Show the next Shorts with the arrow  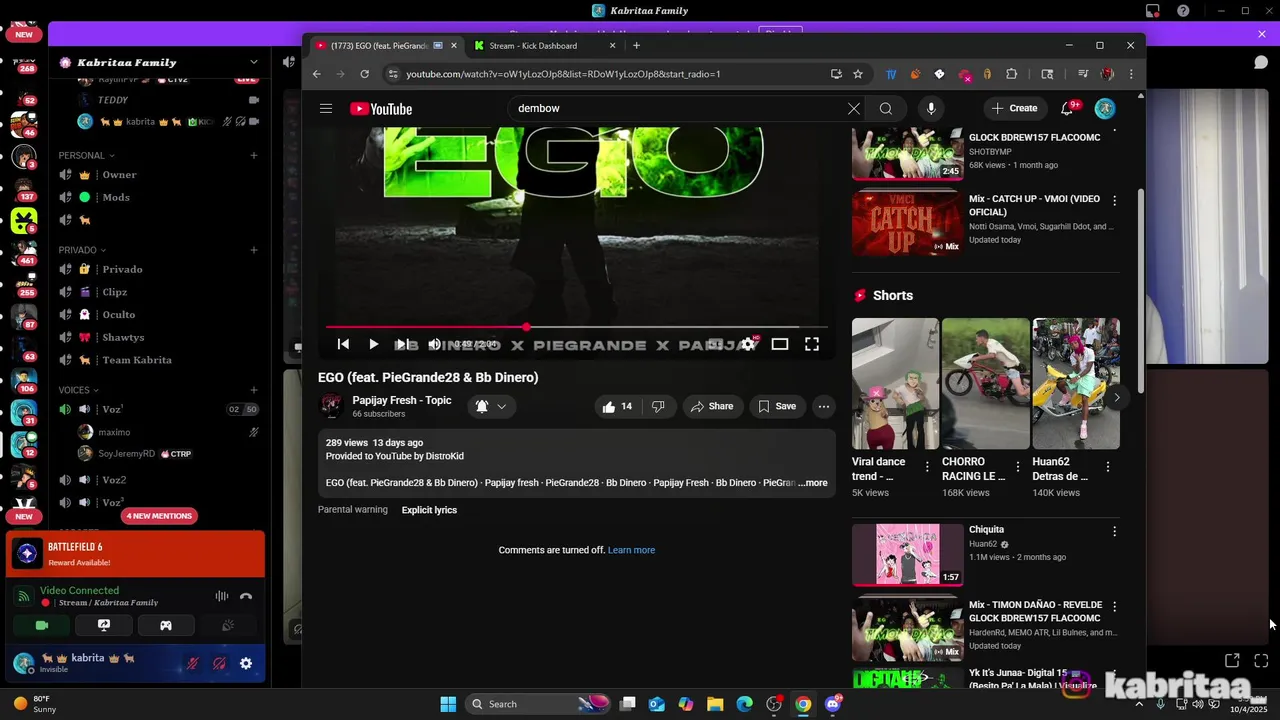click(x=1116, y=397)
